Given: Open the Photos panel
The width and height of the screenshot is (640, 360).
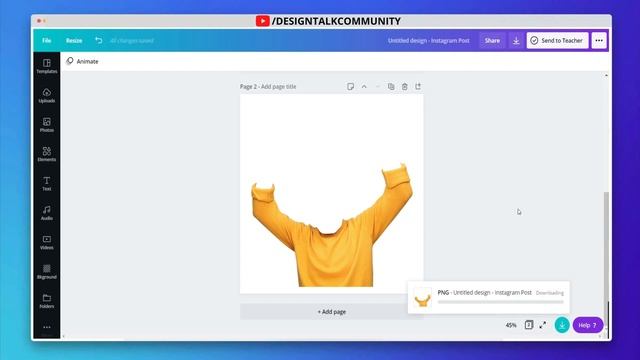Looking at the screenshot, I should click(47, 125).
